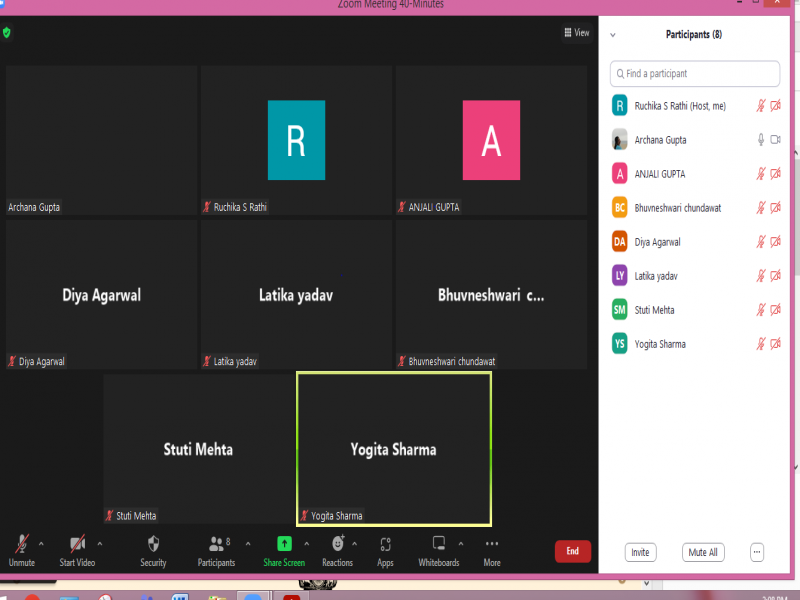Open the Apps icon in toolbar
Image resolution: width=800 pixels, height=600 pixels.
(385, 545)
